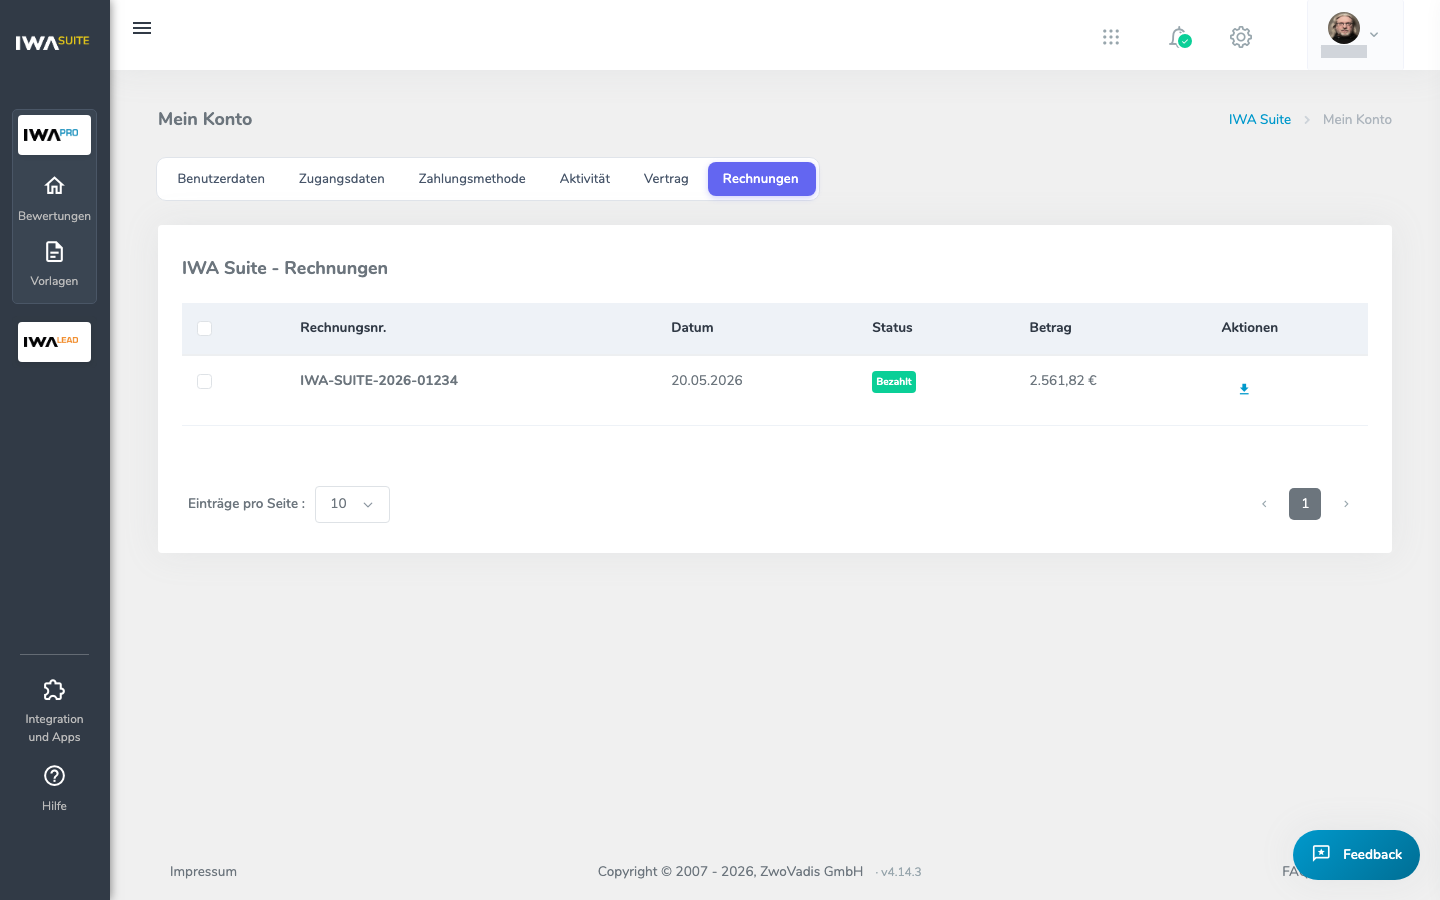
Task: Go to Bewertungen in sidebar
Action: pos(54,198)
